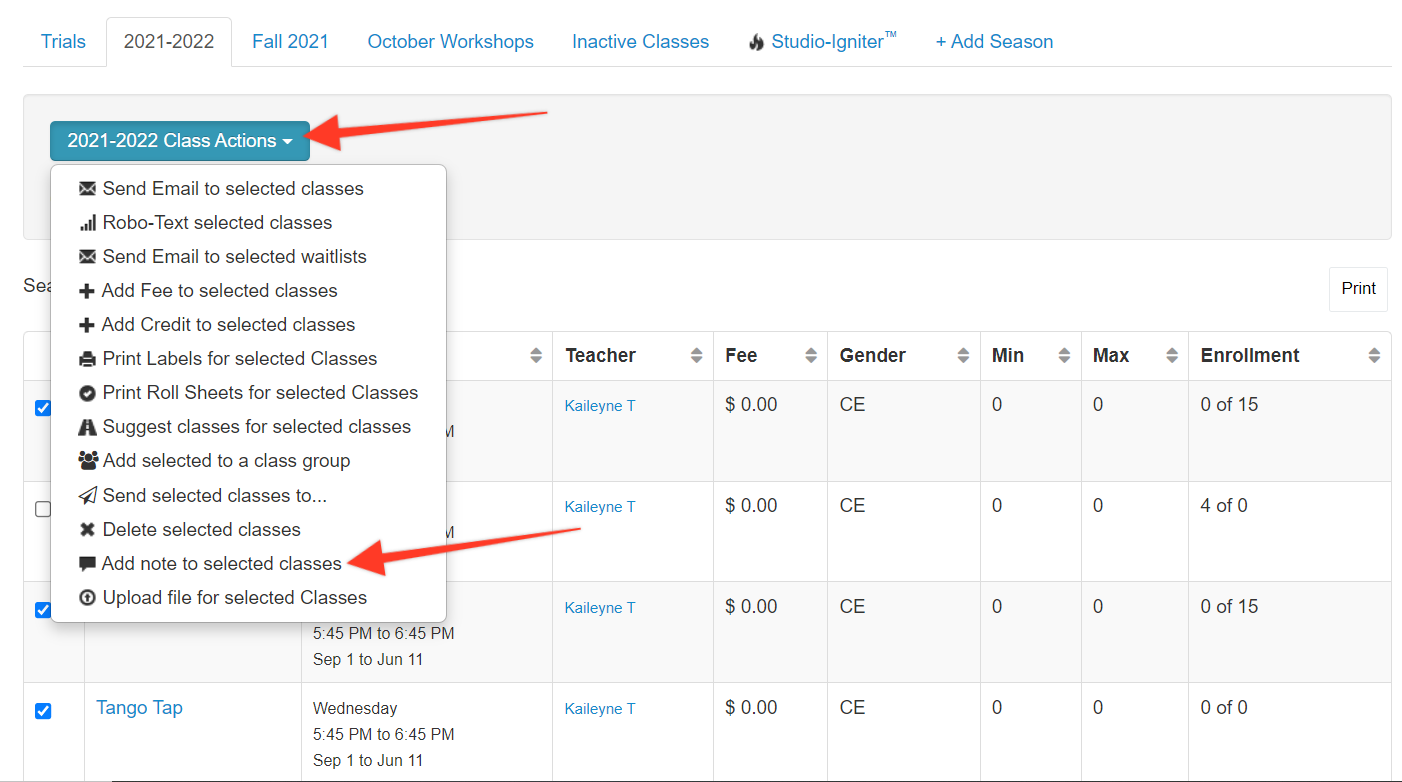Image resolution: width=1402 pixels, height=782 pixels.
Task: Sort by the Max column
Action: tap(1135, 356)
